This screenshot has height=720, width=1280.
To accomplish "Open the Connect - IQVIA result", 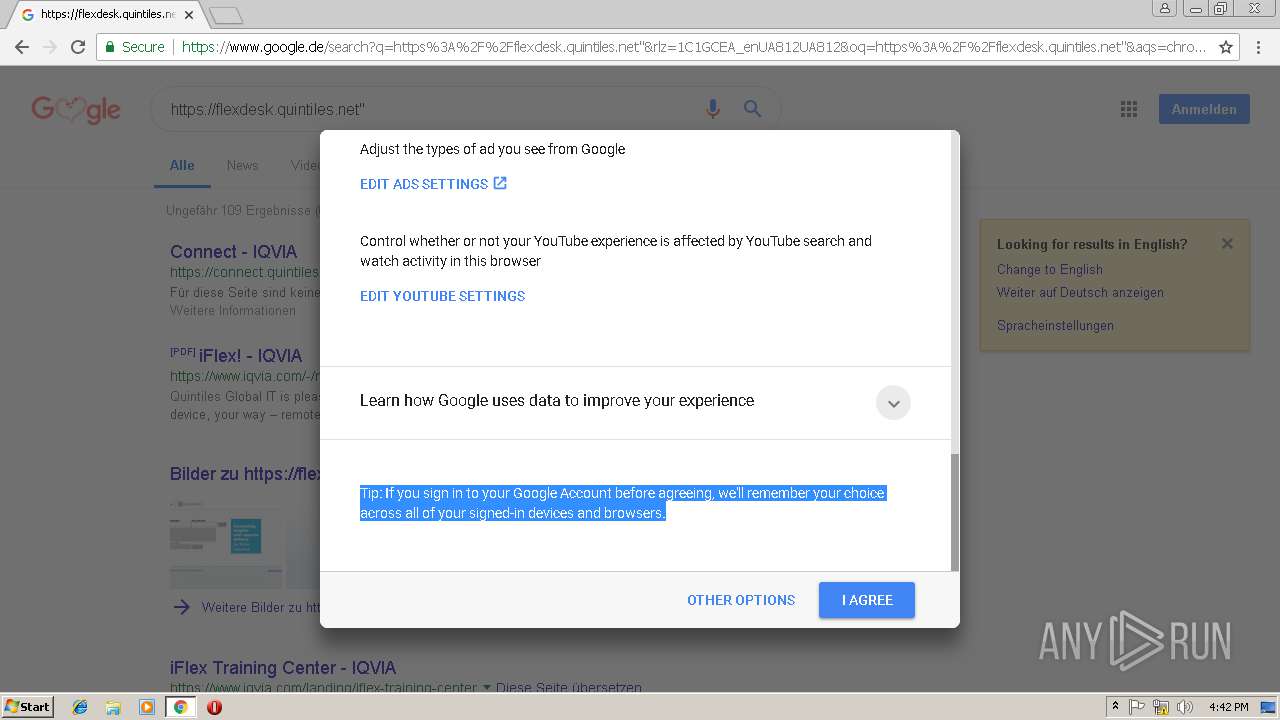I will tap(233, 252).
